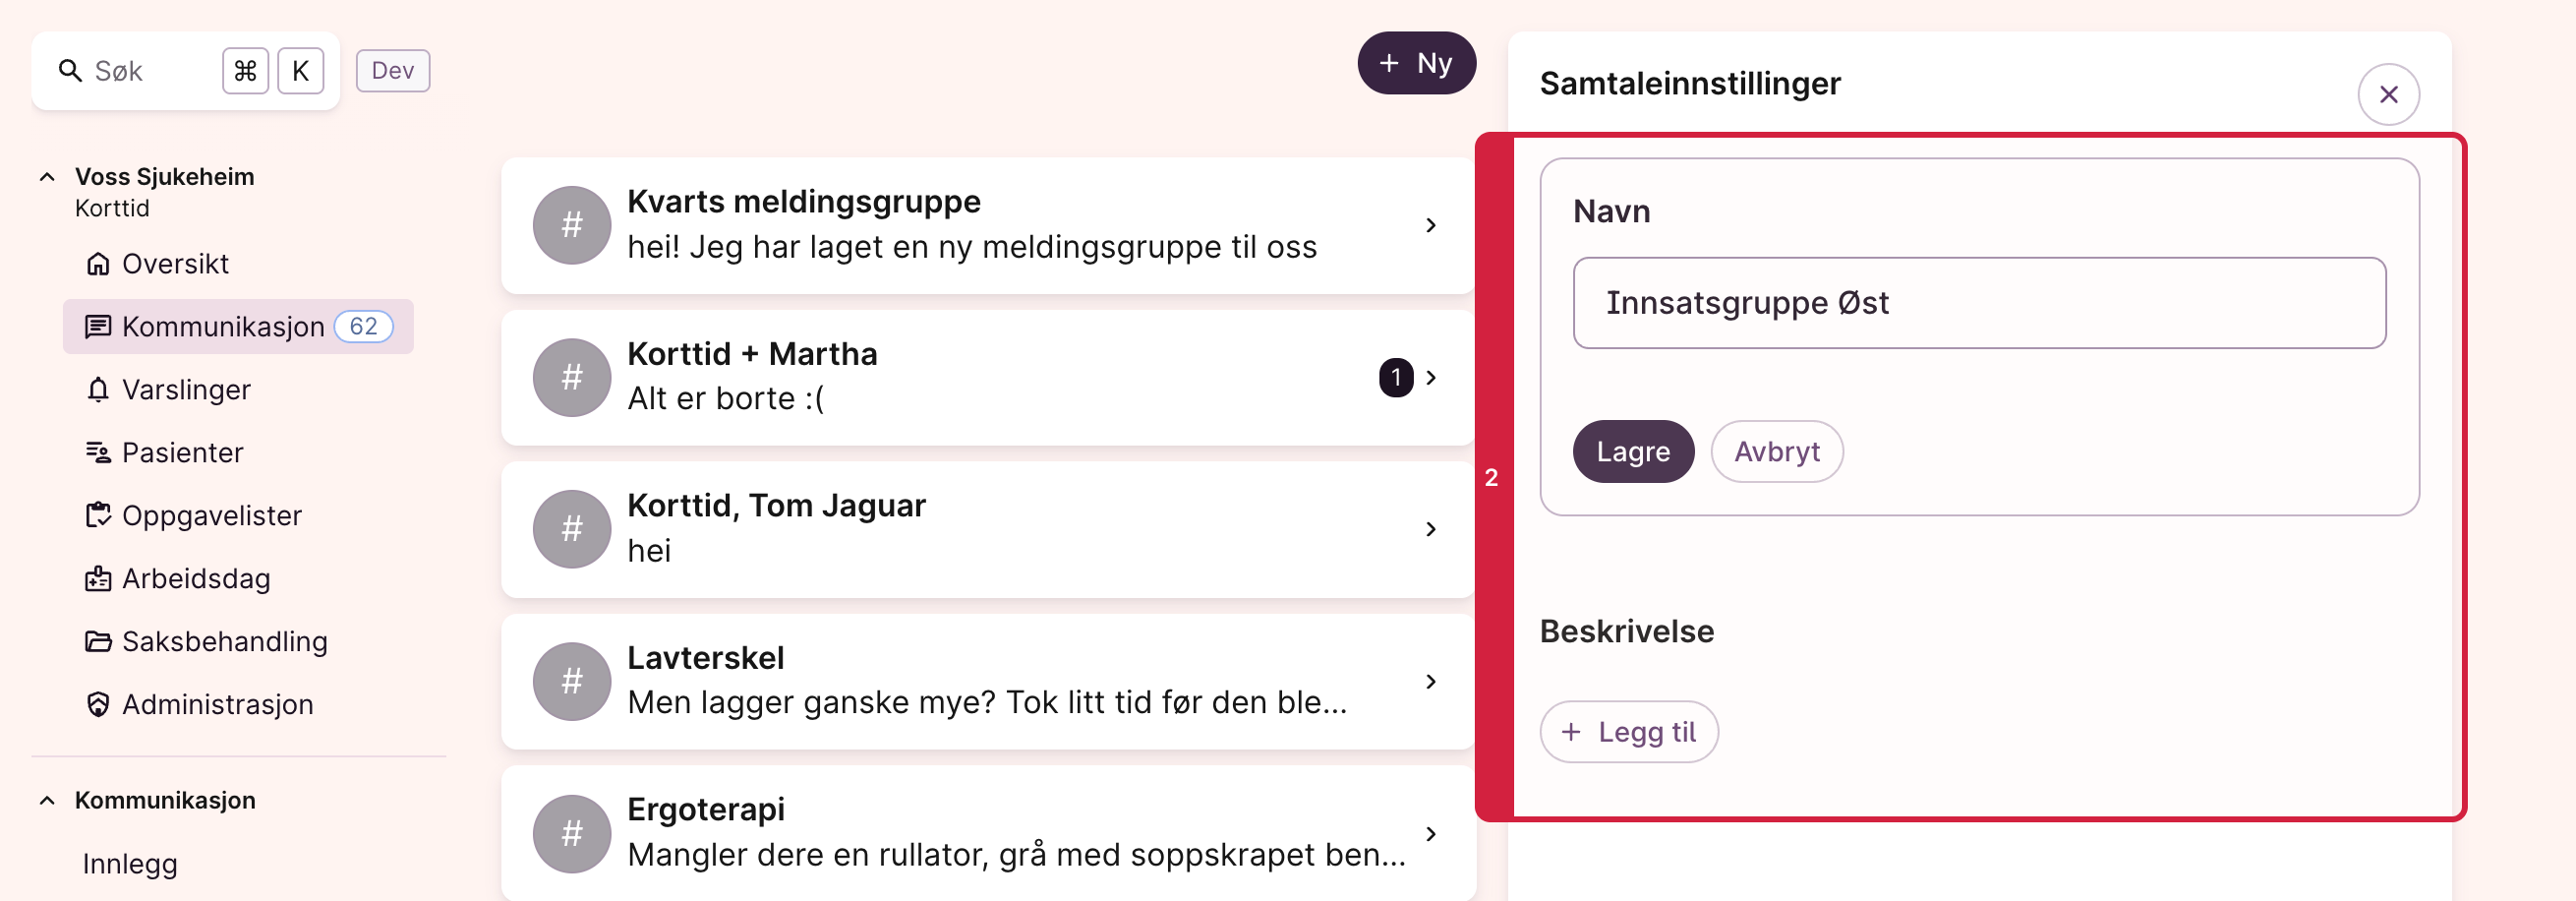Create new conversation with Ny button

(x=1416, y=63)
